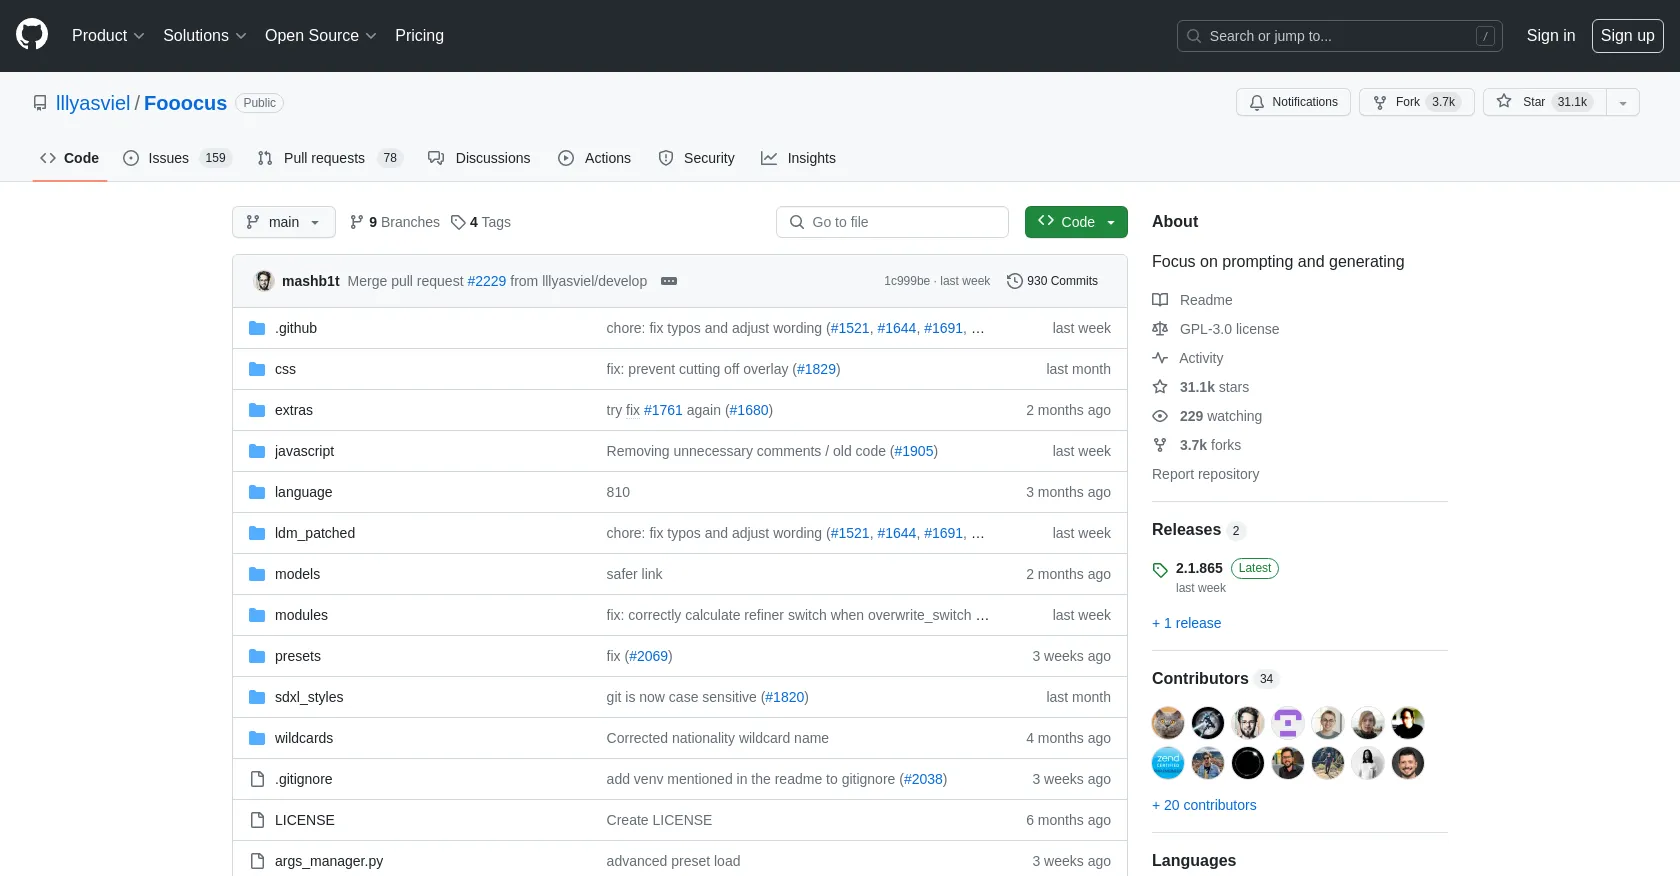Image resolution: width=1680 pixels, height=876 pixels.
Task: Click the star icon to star Fooocus
Action: (1504, 102)
